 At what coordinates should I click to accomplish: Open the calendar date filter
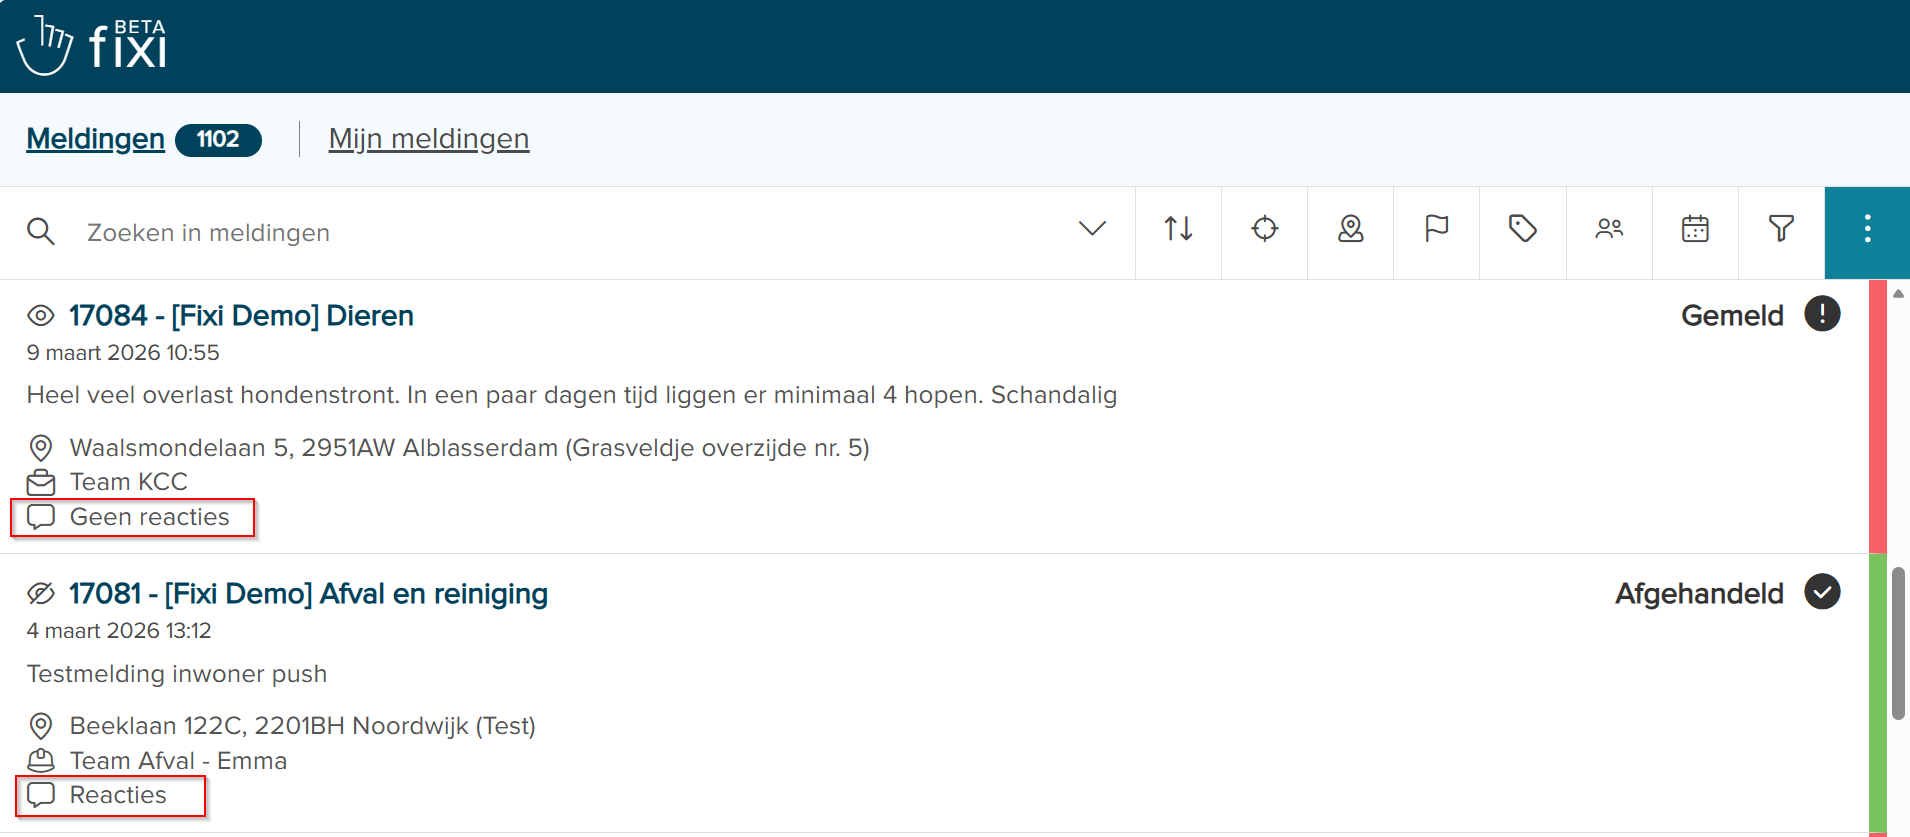pos(1695,229)
